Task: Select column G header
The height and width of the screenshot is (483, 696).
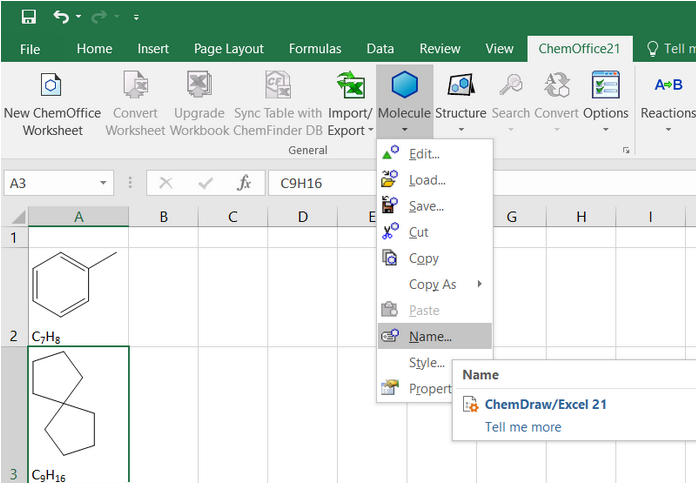Action: pos(511,217)
